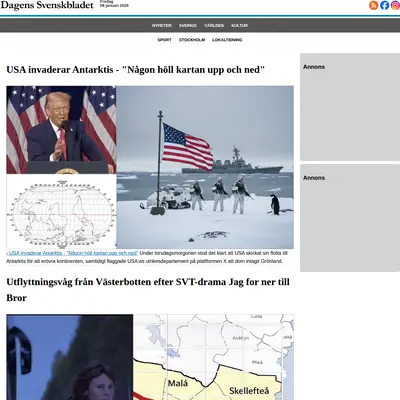The image size is (400, 400).
Task: Open the SVERIGE menu item
Action: 188,26
